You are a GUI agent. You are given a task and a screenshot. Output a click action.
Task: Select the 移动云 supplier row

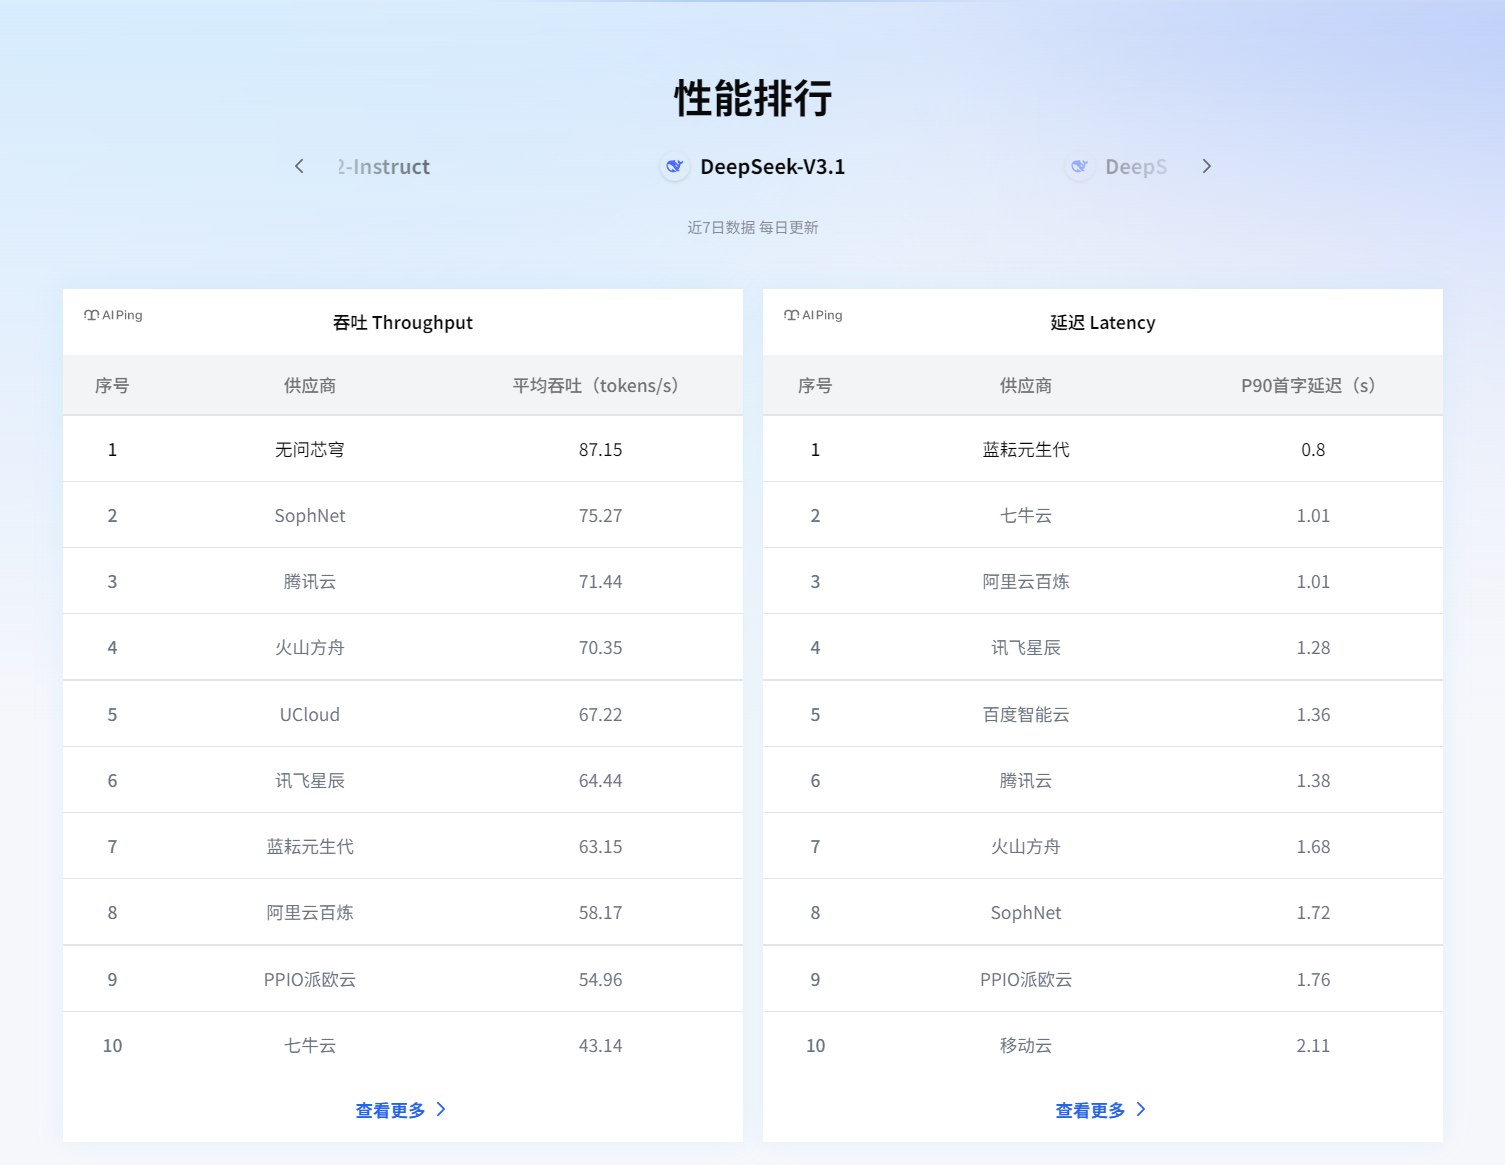(1103, 1045)
